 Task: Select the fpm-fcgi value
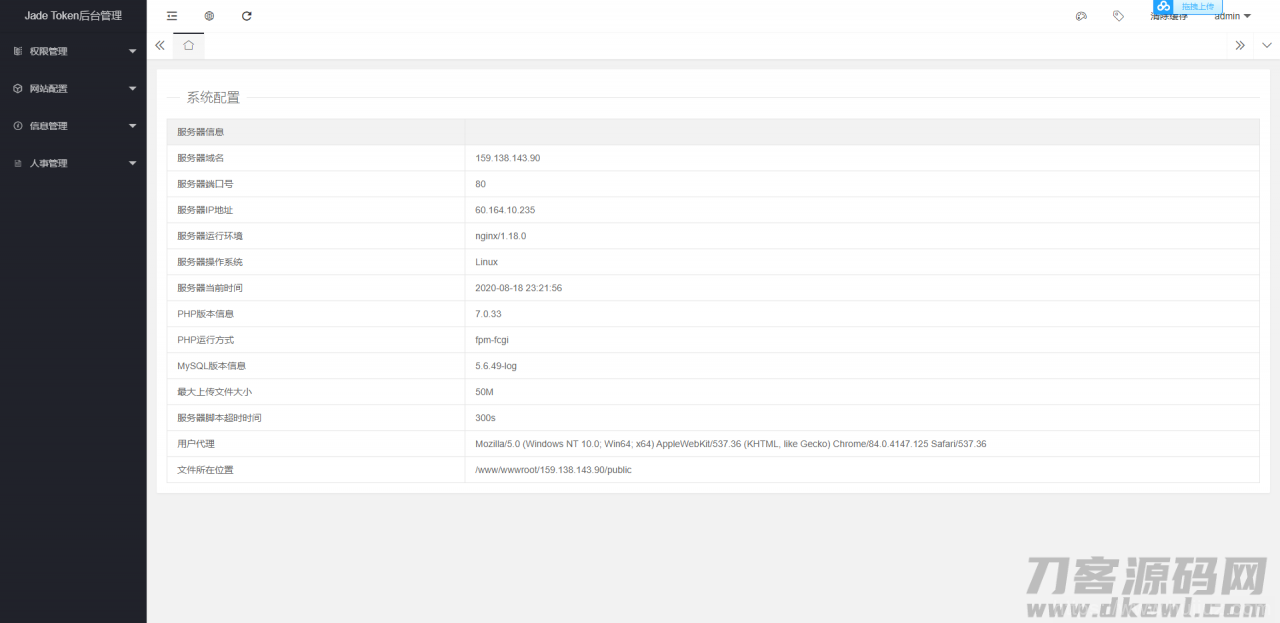point(492,340)
